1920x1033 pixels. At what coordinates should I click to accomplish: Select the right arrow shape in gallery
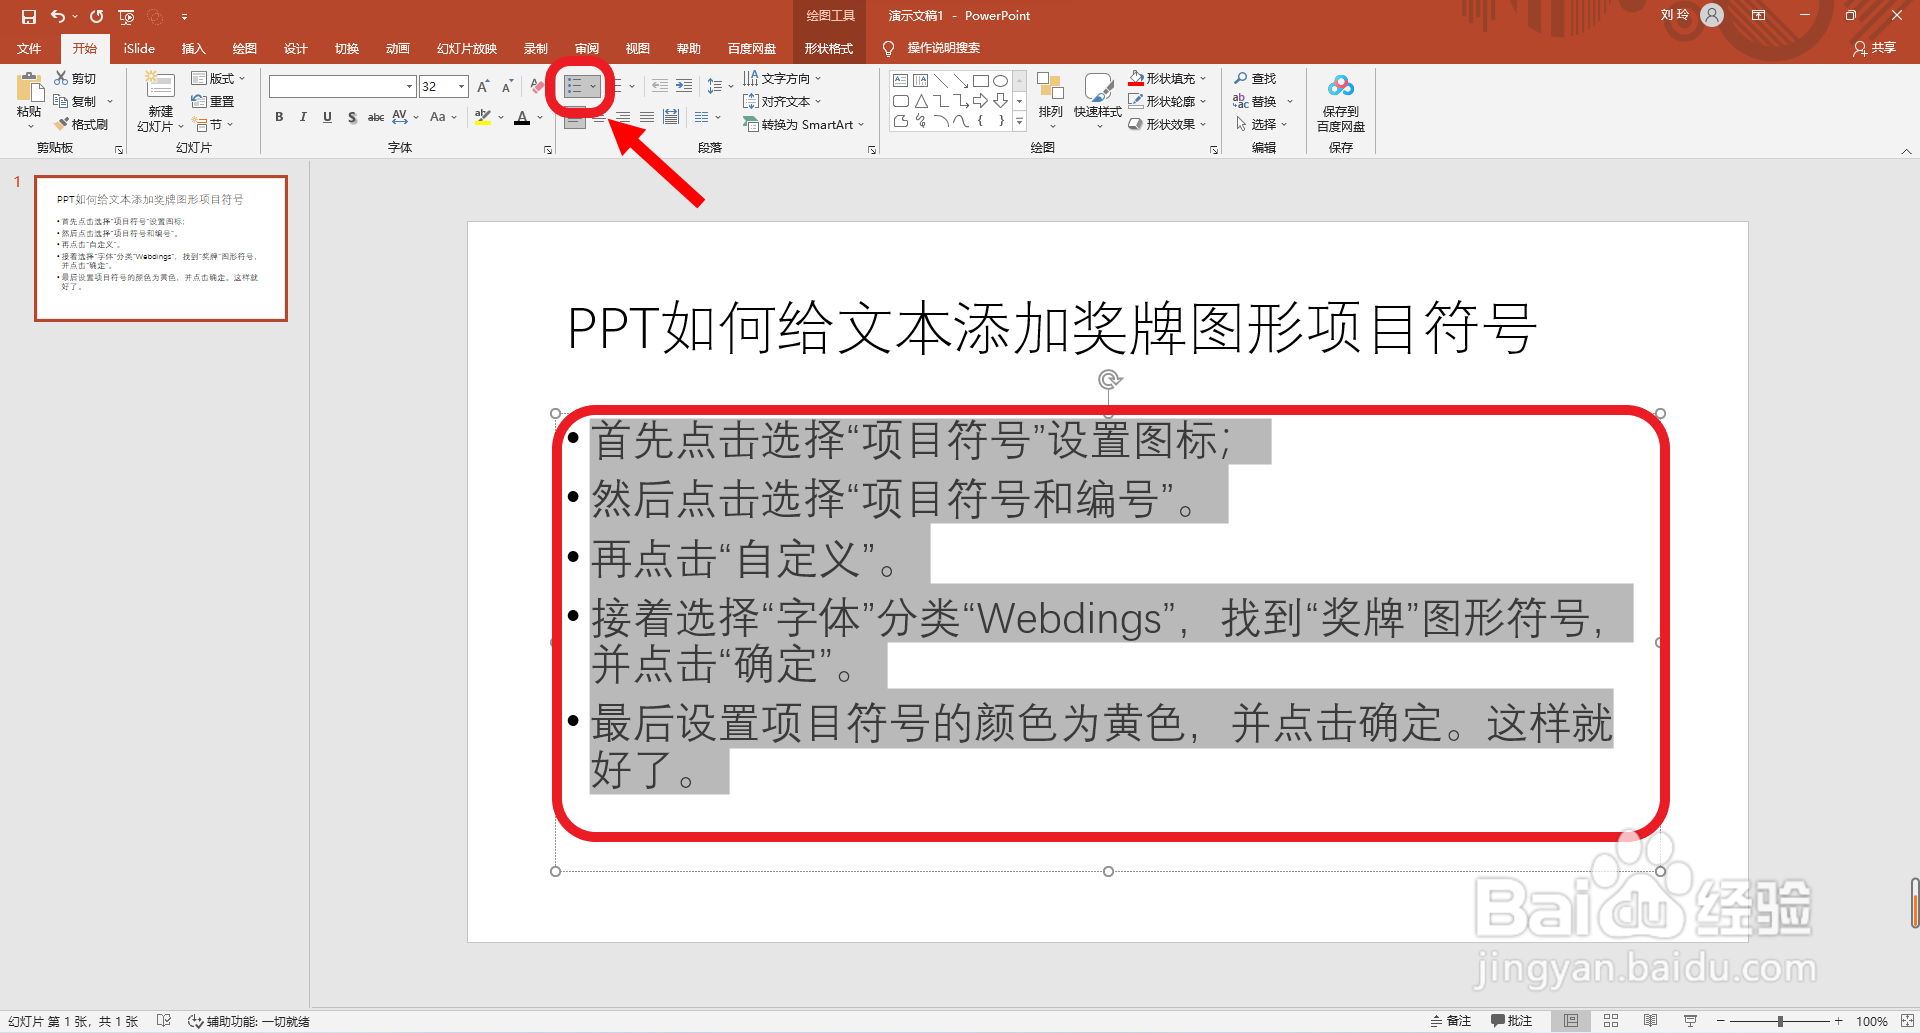click(x=980, y=101)
